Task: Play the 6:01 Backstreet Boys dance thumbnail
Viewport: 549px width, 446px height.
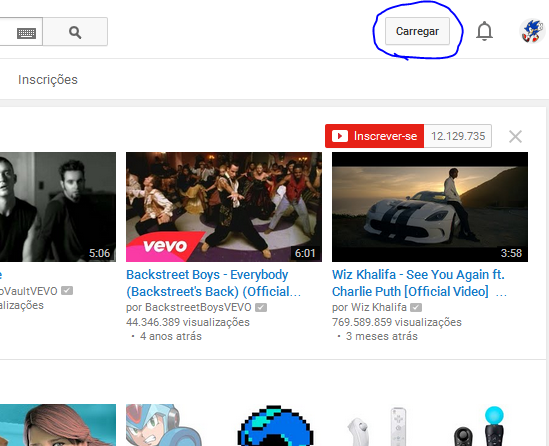Action: coord(224,207)
